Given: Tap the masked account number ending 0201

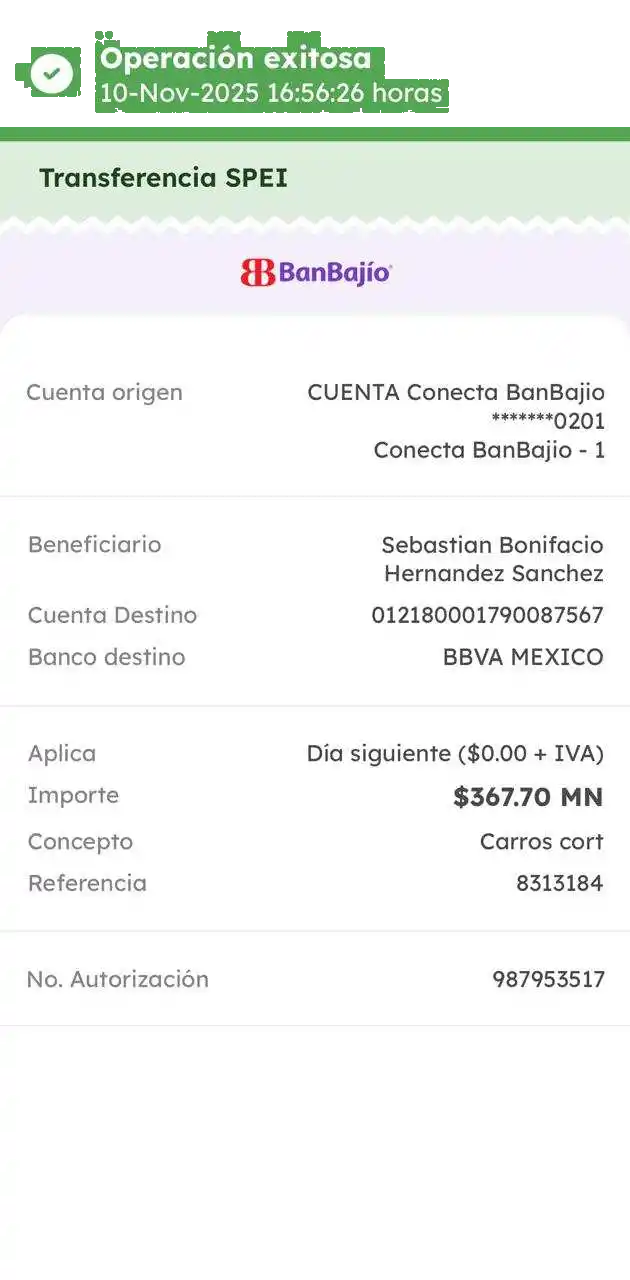Looking at the screenshot, I should [x=547, y=421].
